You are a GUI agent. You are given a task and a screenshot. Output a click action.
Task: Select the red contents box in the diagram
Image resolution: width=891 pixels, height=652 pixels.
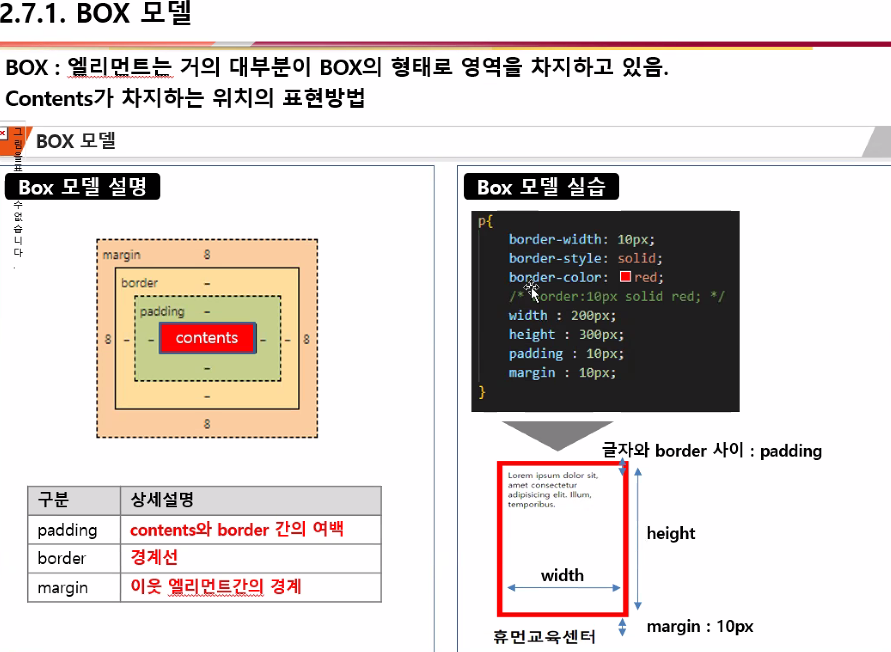(x=207, y=338)
